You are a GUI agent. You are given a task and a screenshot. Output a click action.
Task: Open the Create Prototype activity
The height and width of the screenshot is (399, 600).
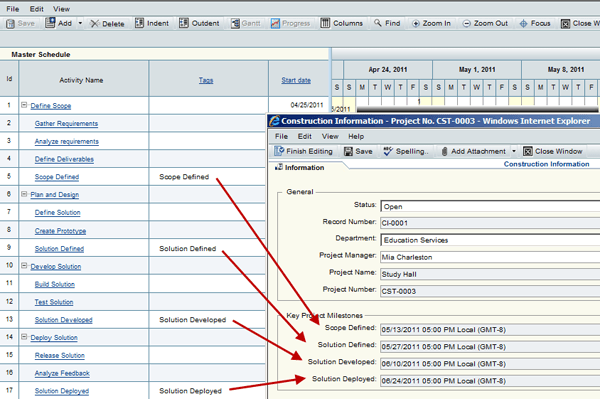(x=60, y=231)
